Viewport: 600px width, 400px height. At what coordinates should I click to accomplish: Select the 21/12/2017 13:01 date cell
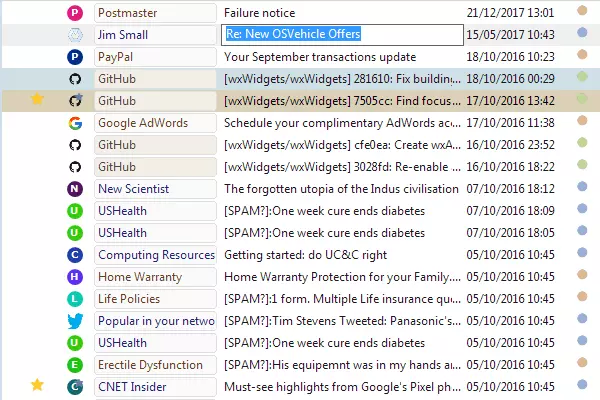(510, 13)
